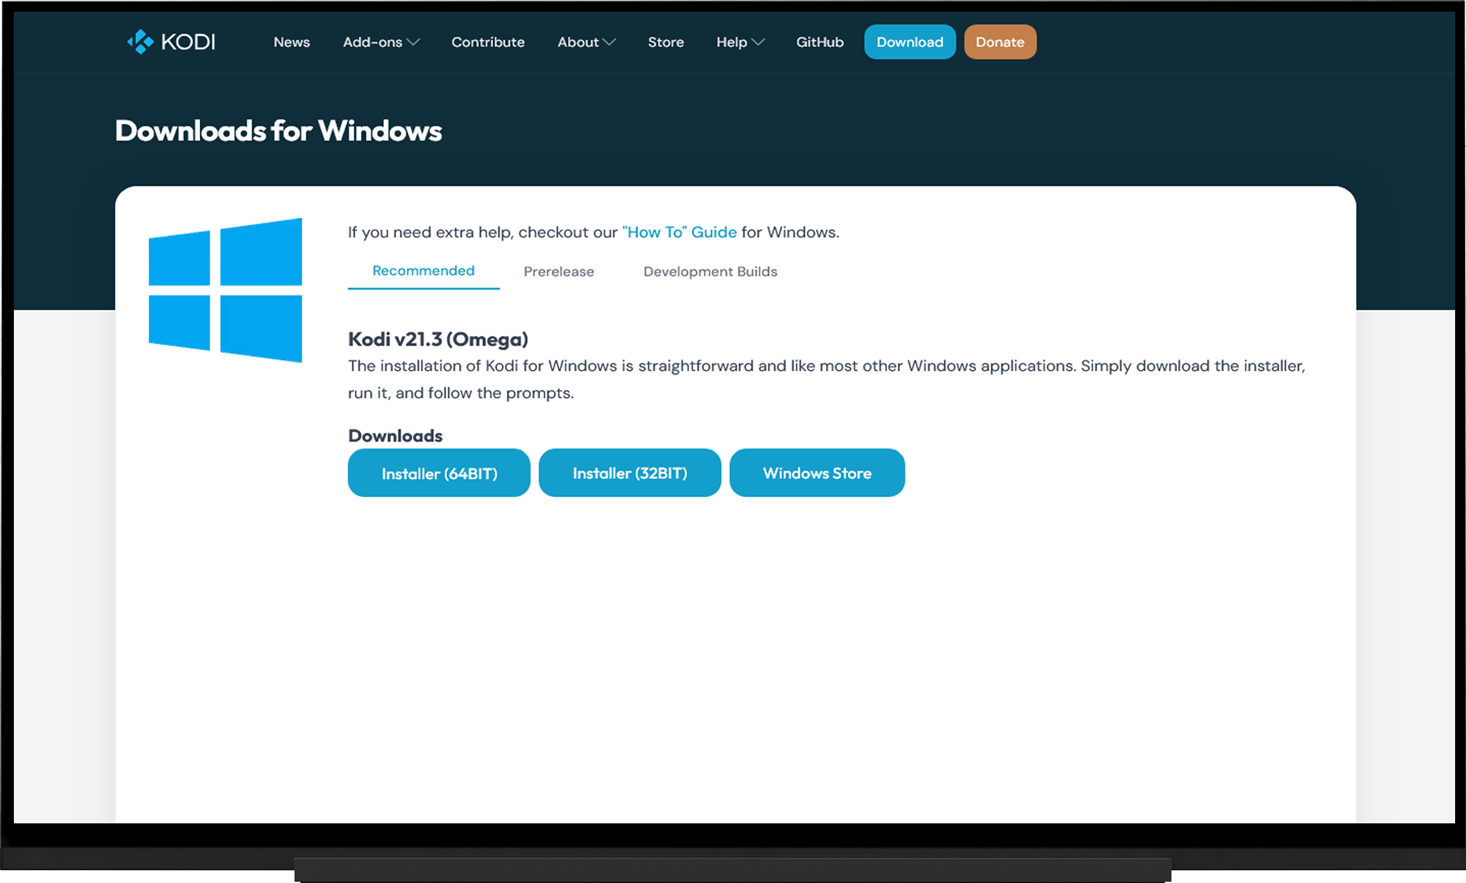Open the GitHub link in navigation
Screen dimensions: 1466x883
820,42
